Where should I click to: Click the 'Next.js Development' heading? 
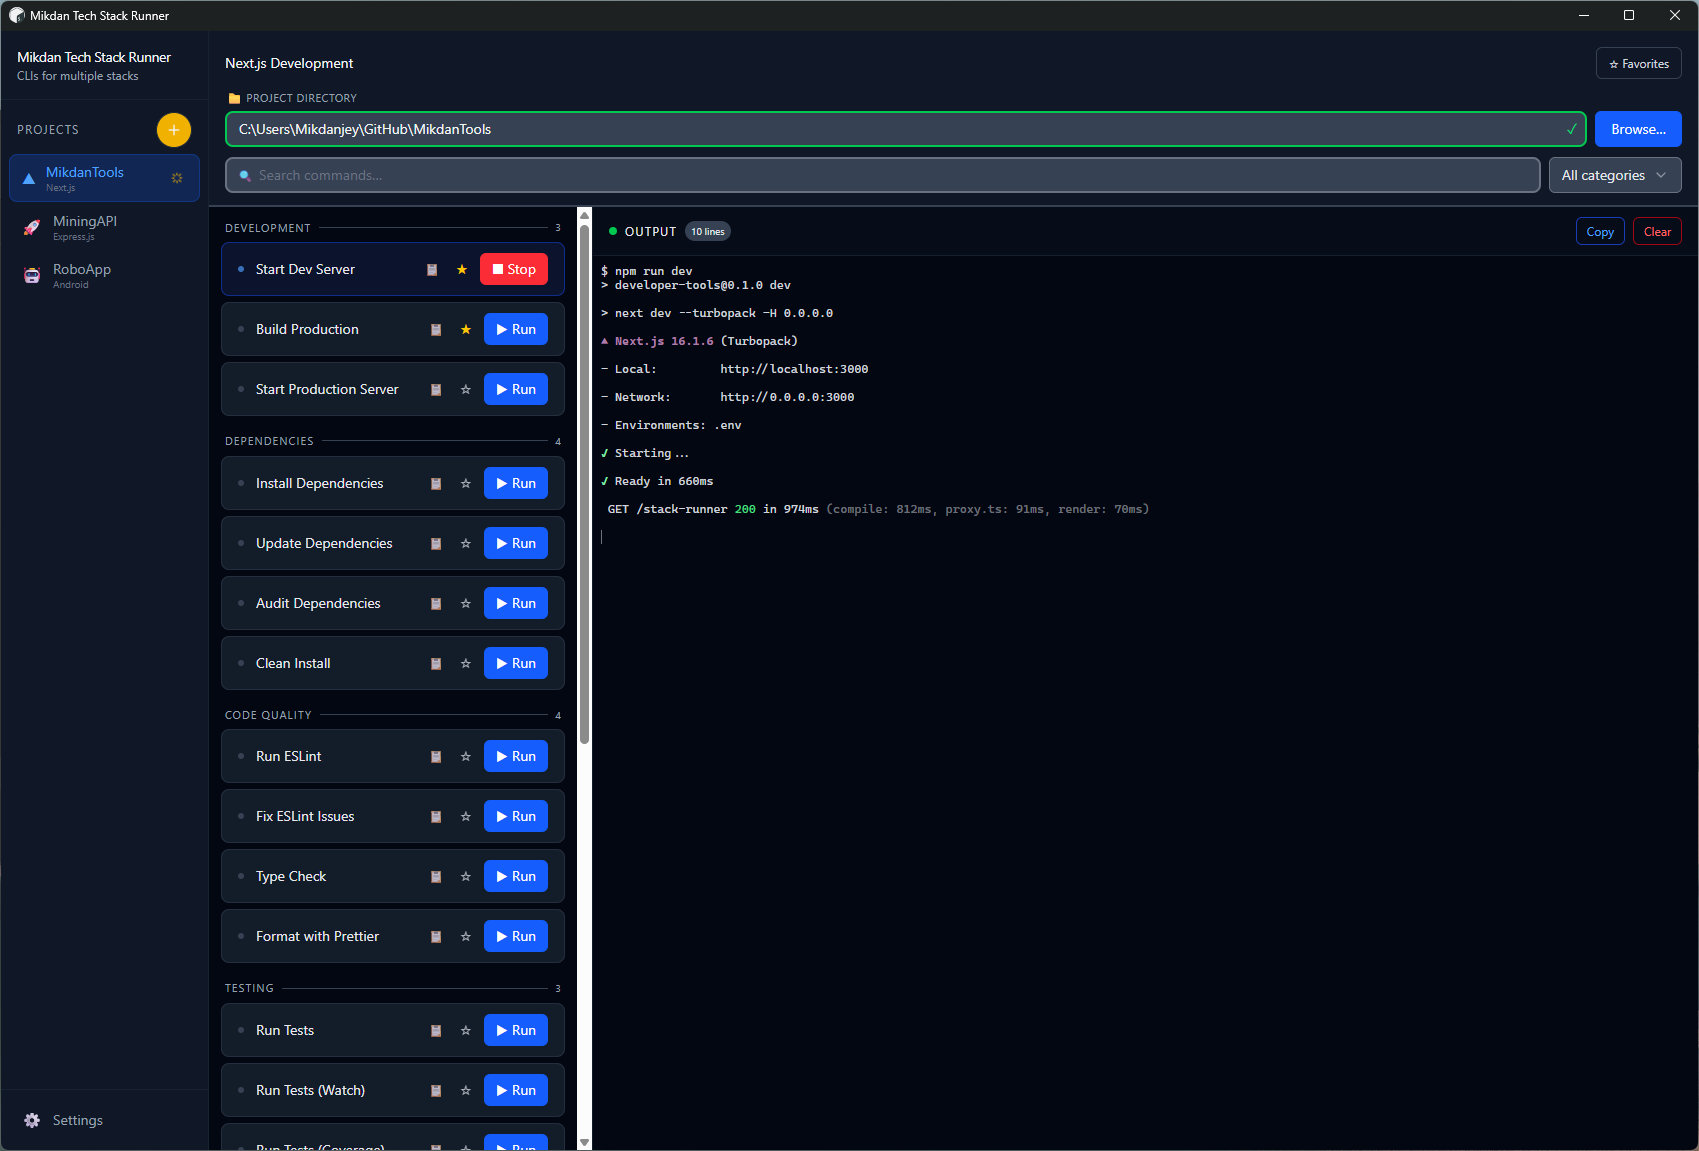[289, 63]
